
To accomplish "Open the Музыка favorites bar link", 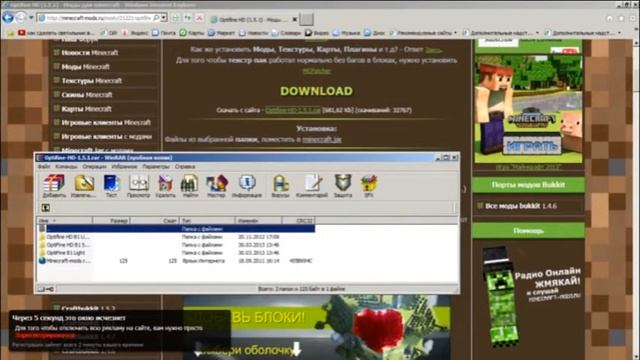I will [347, 33].
